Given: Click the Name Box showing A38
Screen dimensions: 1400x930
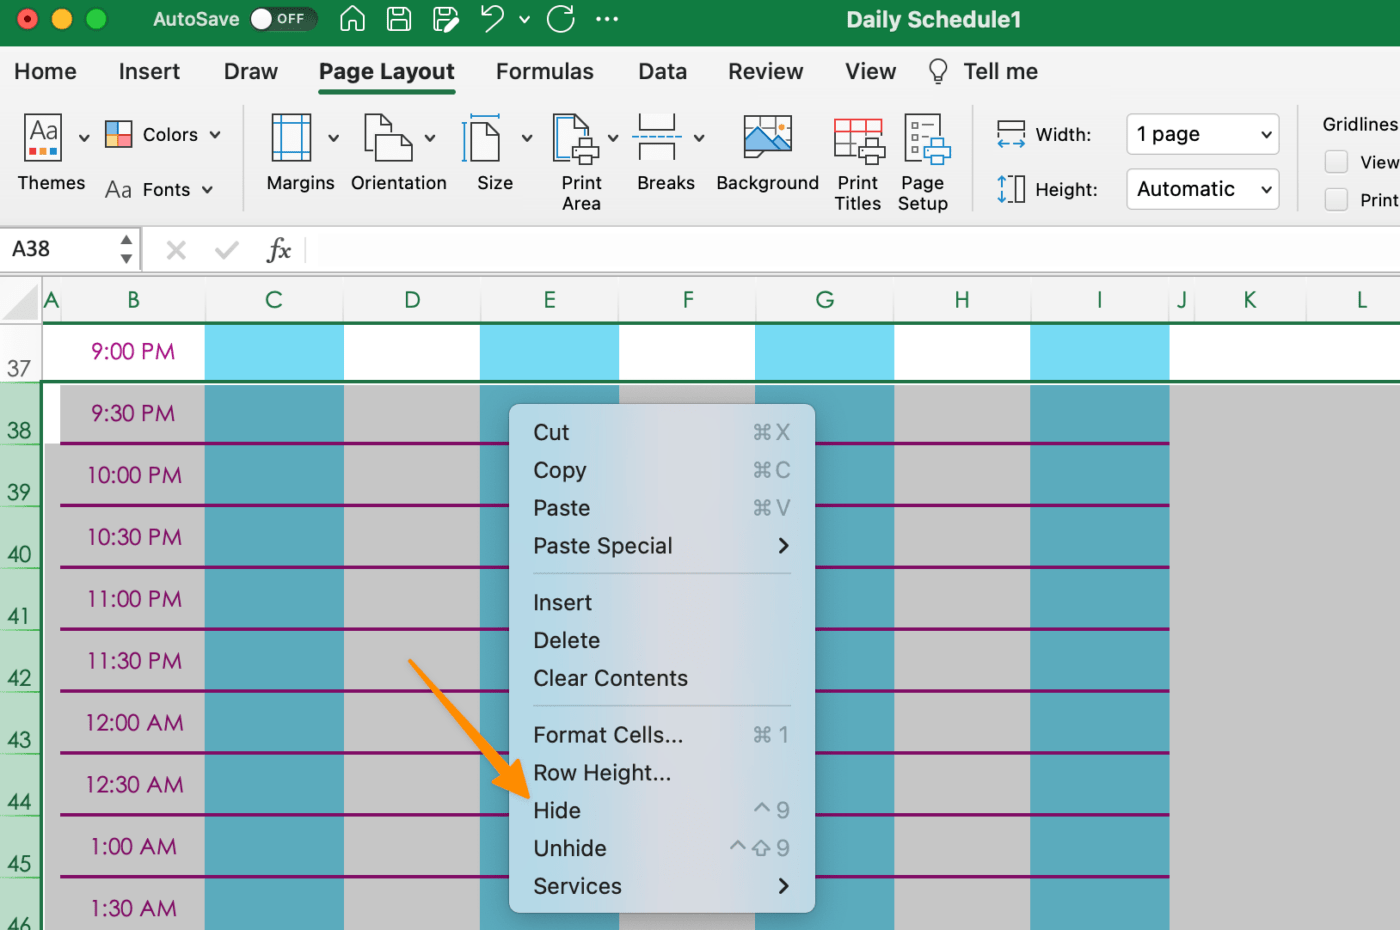Looking at the screenshot, I should (60, 249).
